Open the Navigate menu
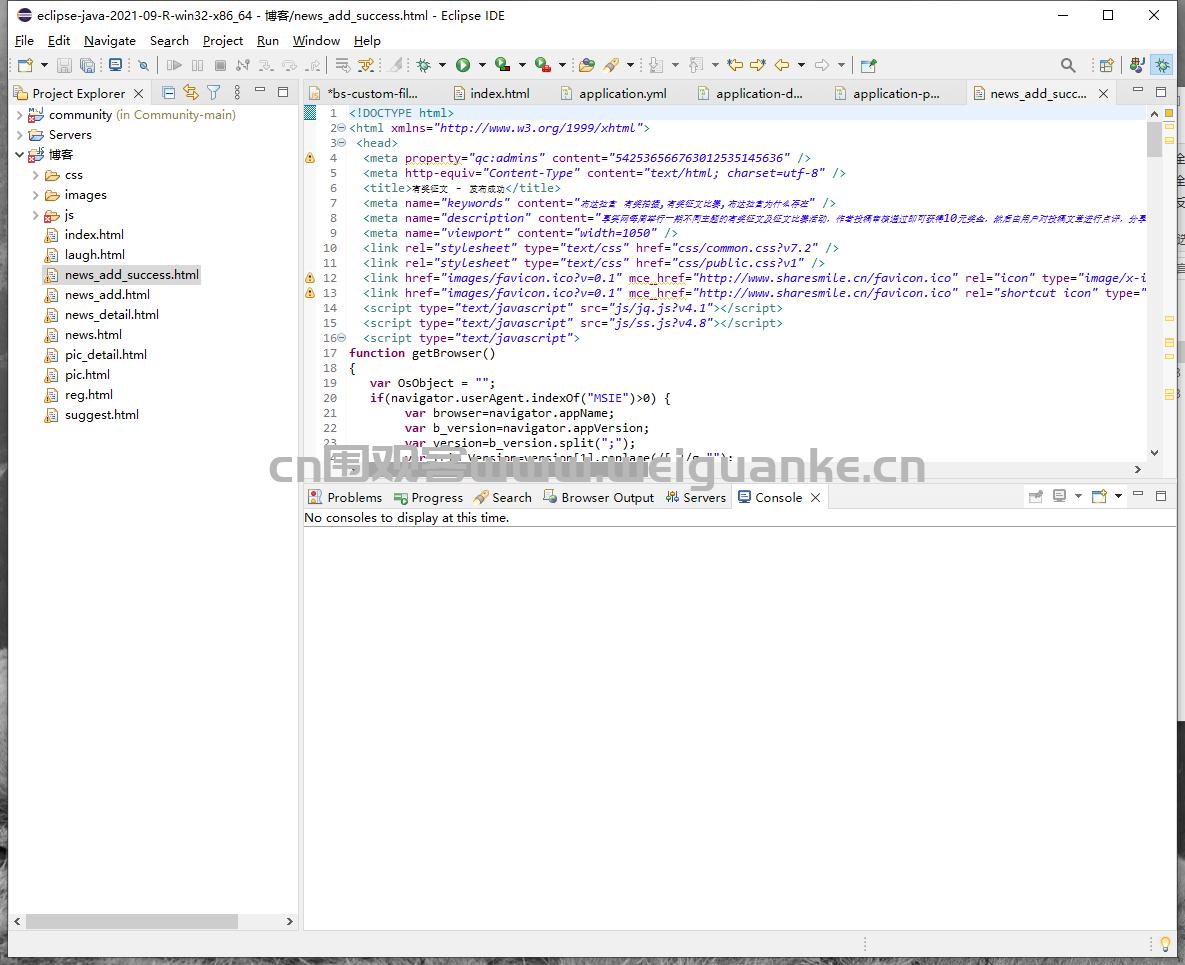The width and height of the screenshot is (1185, 965). click(109, 41)
